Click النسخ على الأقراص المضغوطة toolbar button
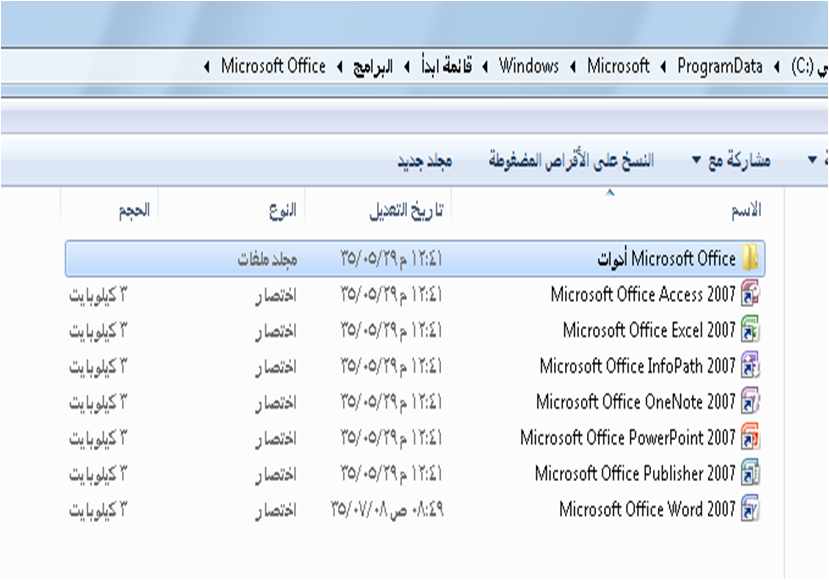 click(x=571, y=160)
